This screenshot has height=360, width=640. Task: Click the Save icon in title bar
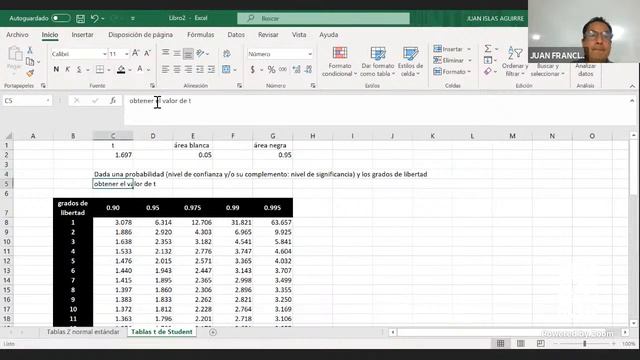(x=80, y=18)
